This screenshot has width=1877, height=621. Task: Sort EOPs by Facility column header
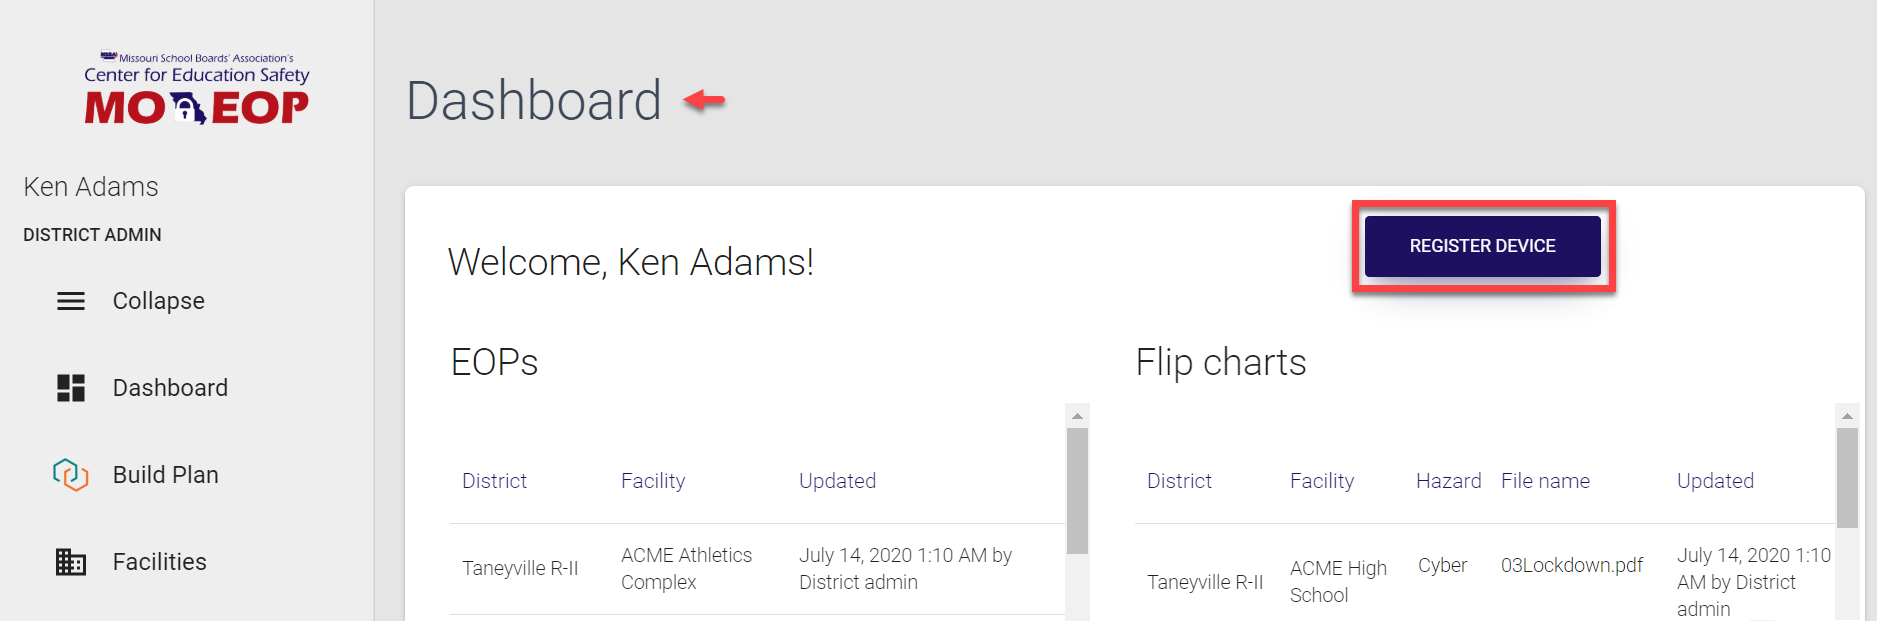tap(653, 481)
